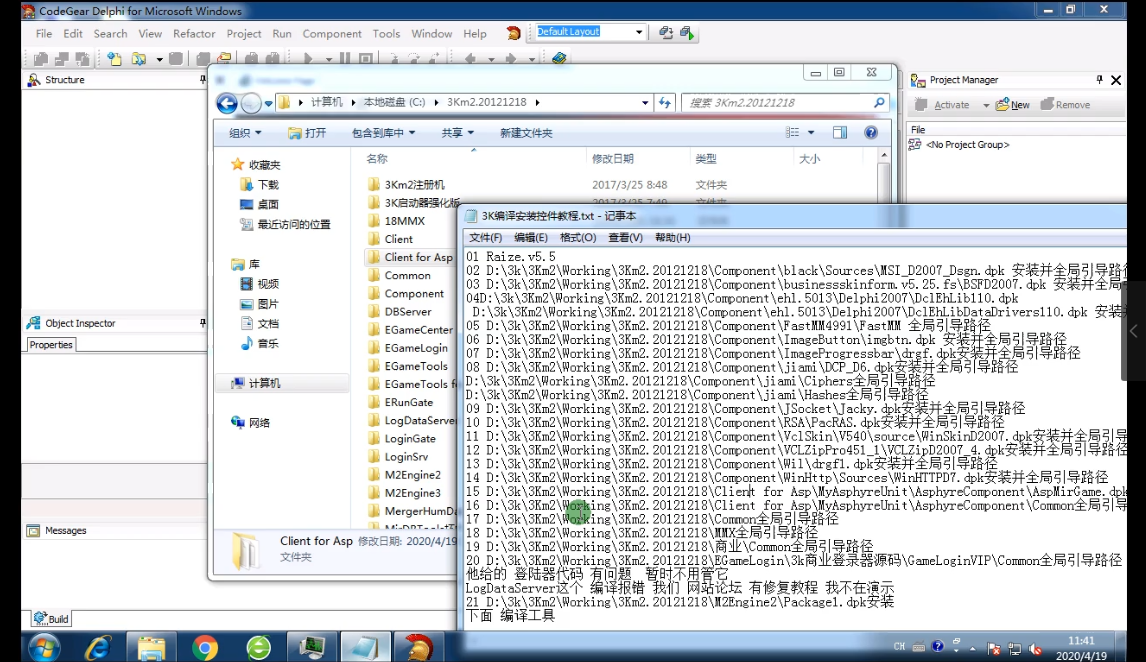Select the 3Km2注册机 folder
Screen dimensions: 1146x662
(414, 184)
